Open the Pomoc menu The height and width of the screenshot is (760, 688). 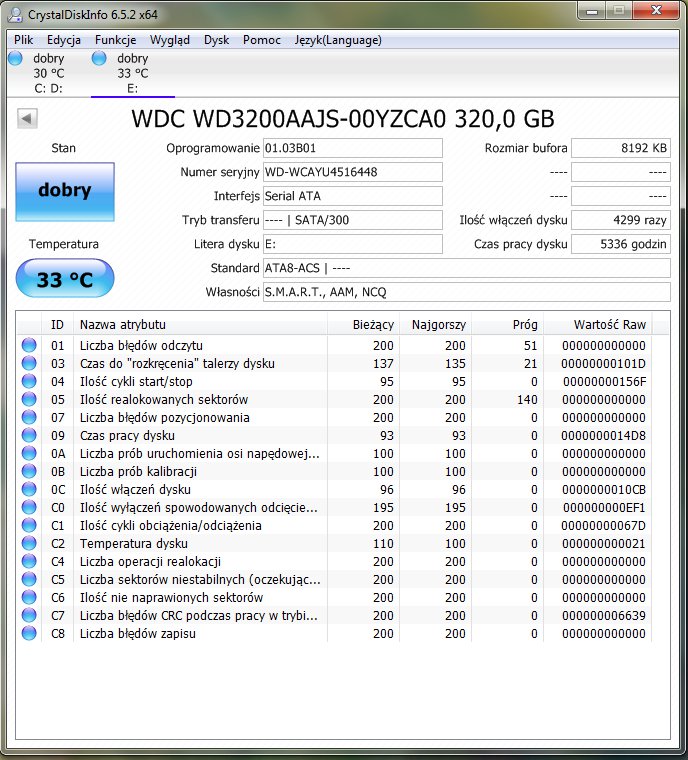click(262, 40)
